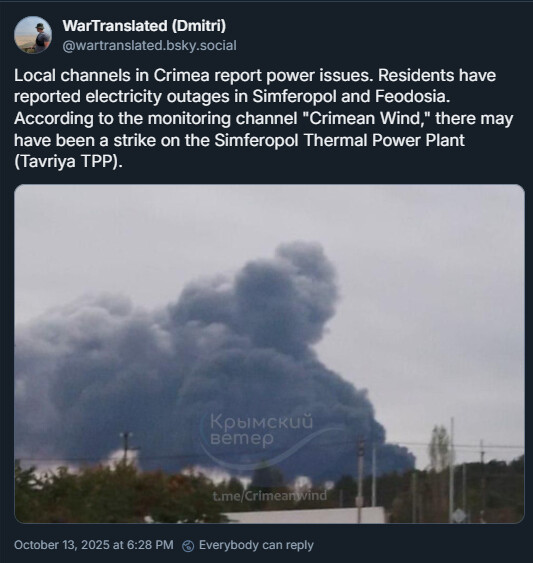Click the word "Feodosia" in the post
533x563 pixels.
(412, 97)
